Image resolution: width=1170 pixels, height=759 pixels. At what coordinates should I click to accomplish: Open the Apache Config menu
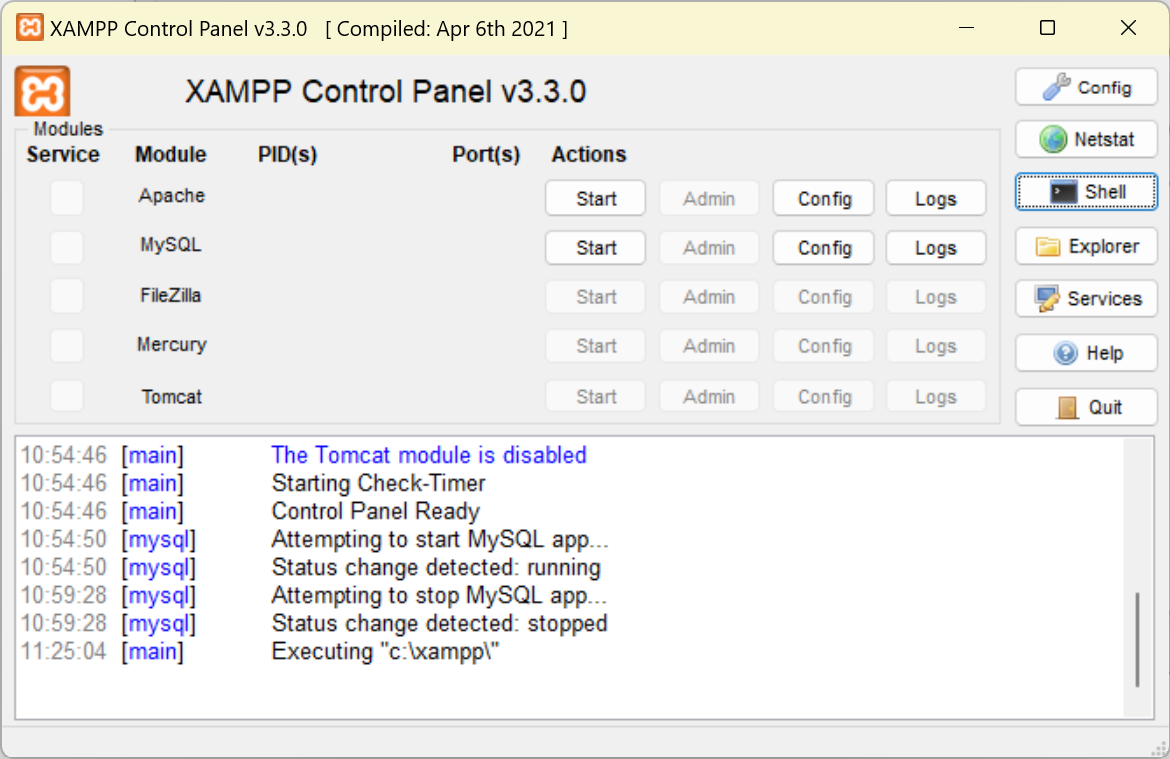(824, 199)
